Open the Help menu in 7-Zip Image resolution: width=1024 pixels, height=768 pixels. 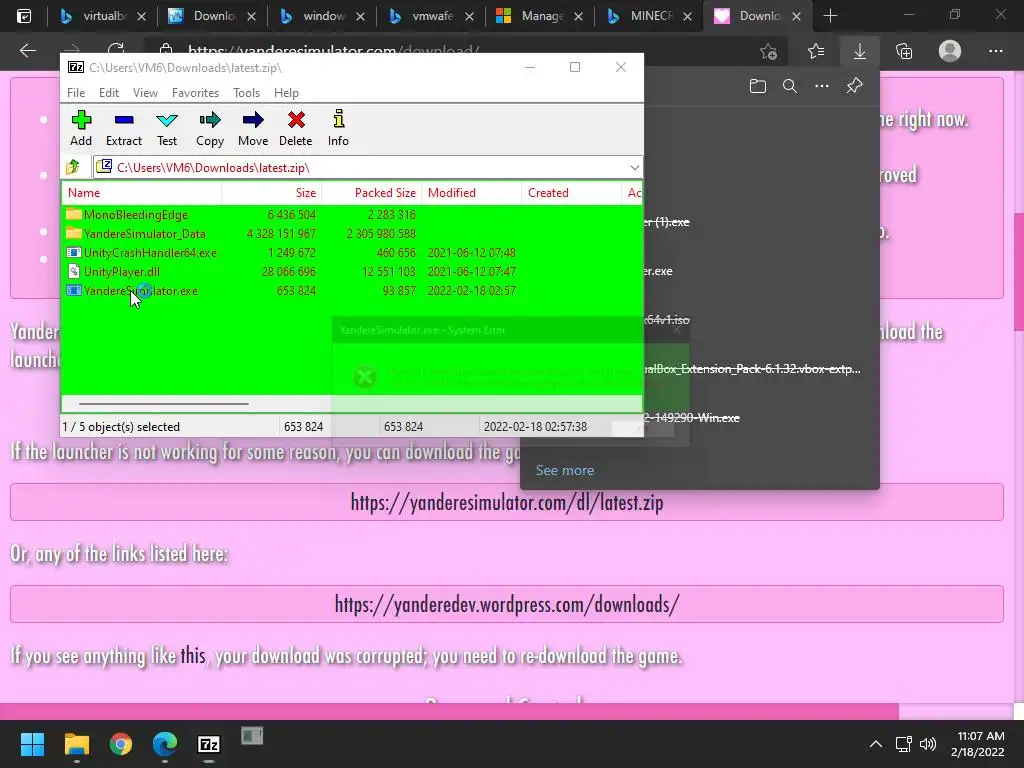coord(286,93)
